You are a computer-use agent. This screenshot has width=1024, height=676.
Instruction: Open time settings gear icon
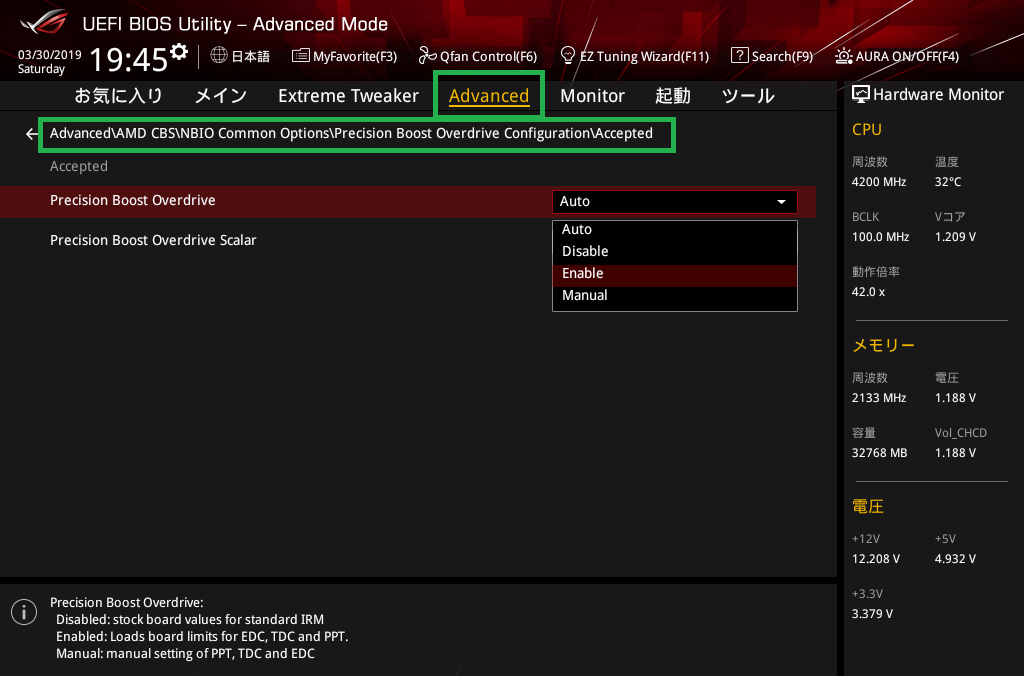pos(179,52)
